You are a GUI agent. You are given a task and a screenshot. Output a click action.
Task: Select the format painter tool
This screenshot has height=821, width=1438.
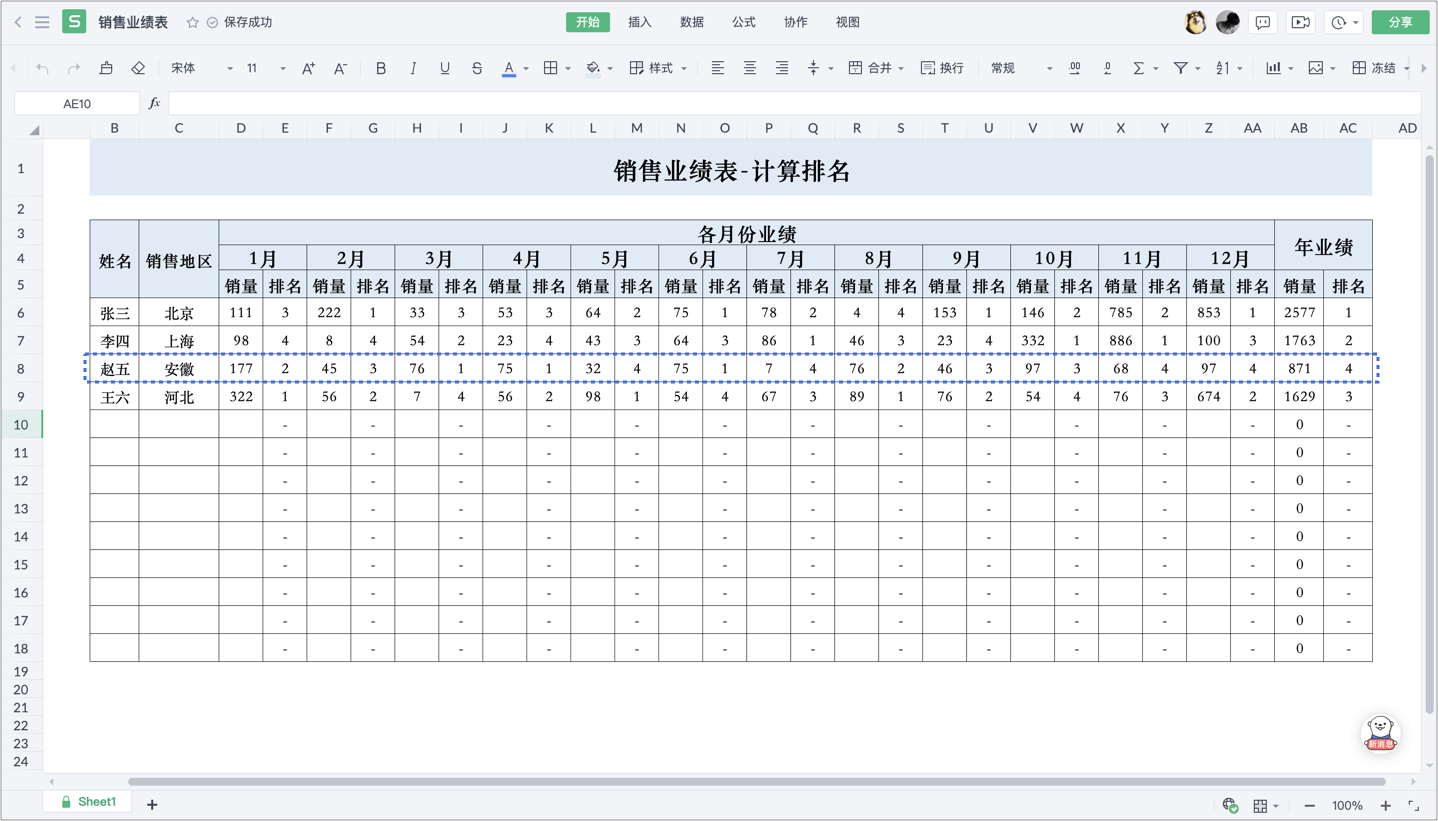(x=106, y=68)
